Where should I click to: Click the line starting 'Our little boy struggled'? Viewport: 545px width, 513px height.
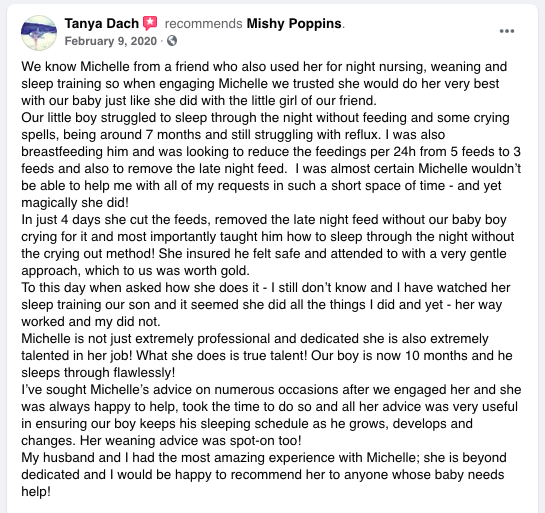point(265,117)
